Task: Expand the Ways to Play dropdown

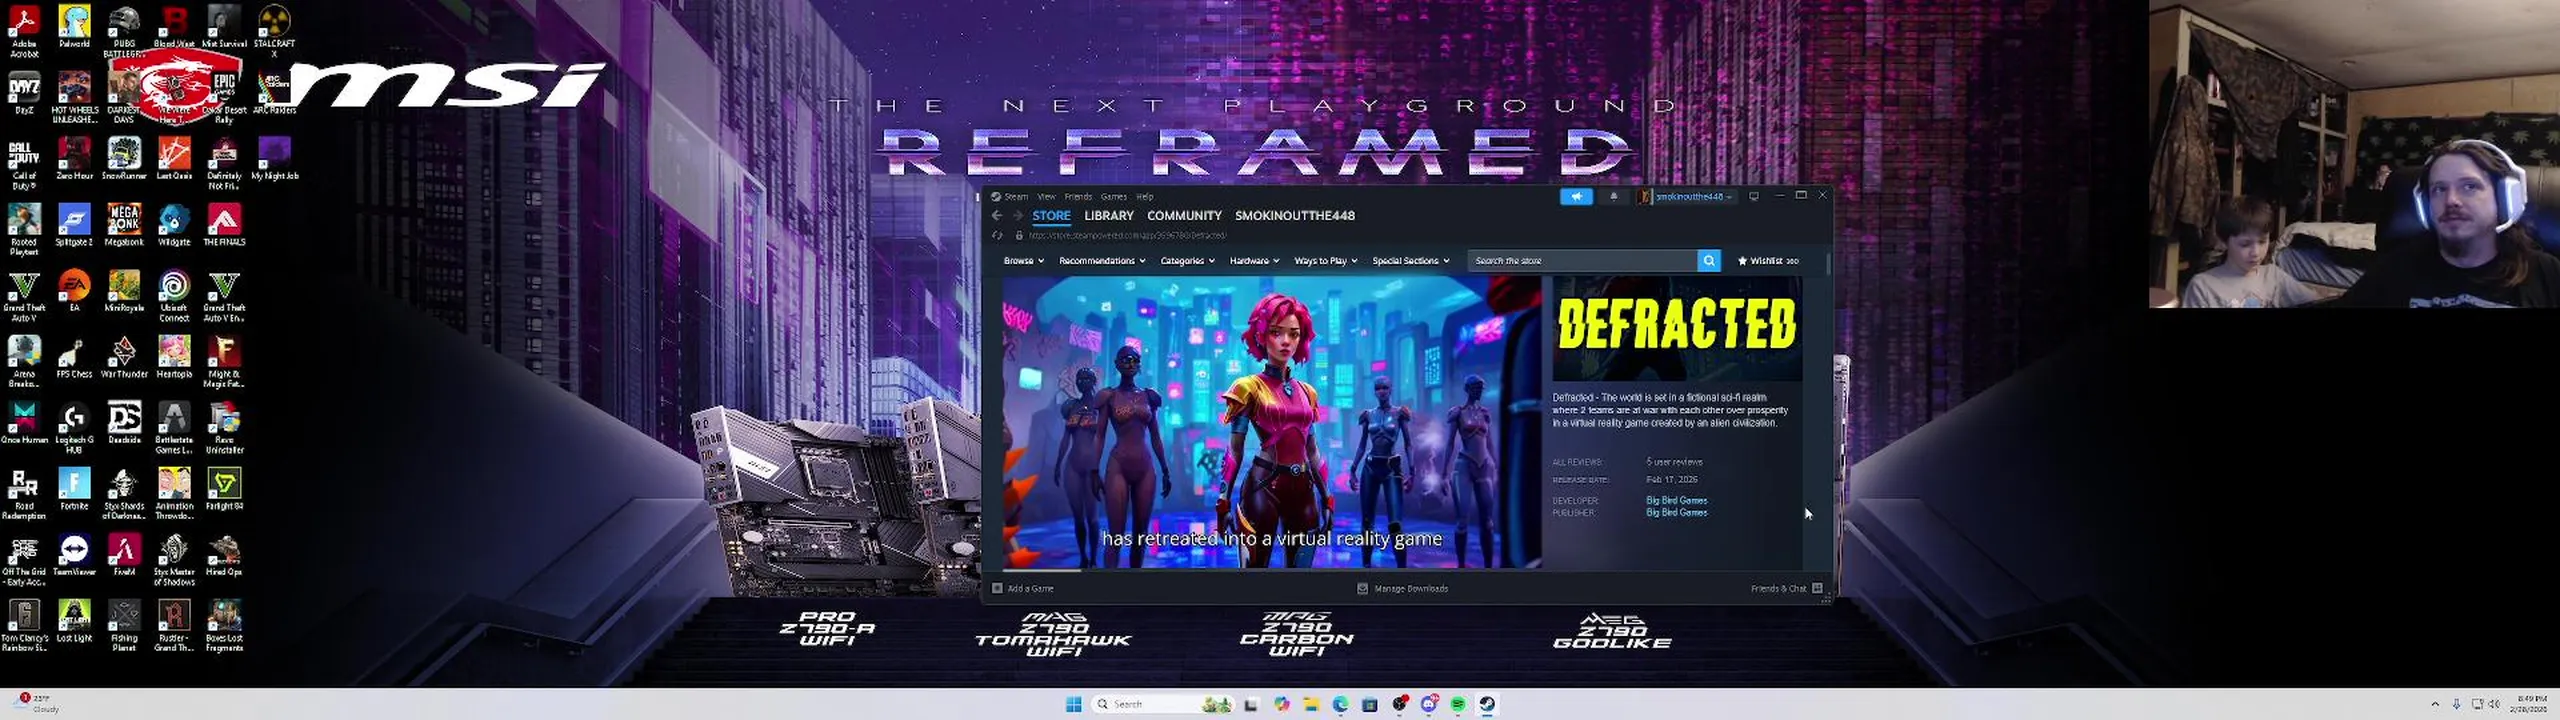Action: coord(1325,260)
